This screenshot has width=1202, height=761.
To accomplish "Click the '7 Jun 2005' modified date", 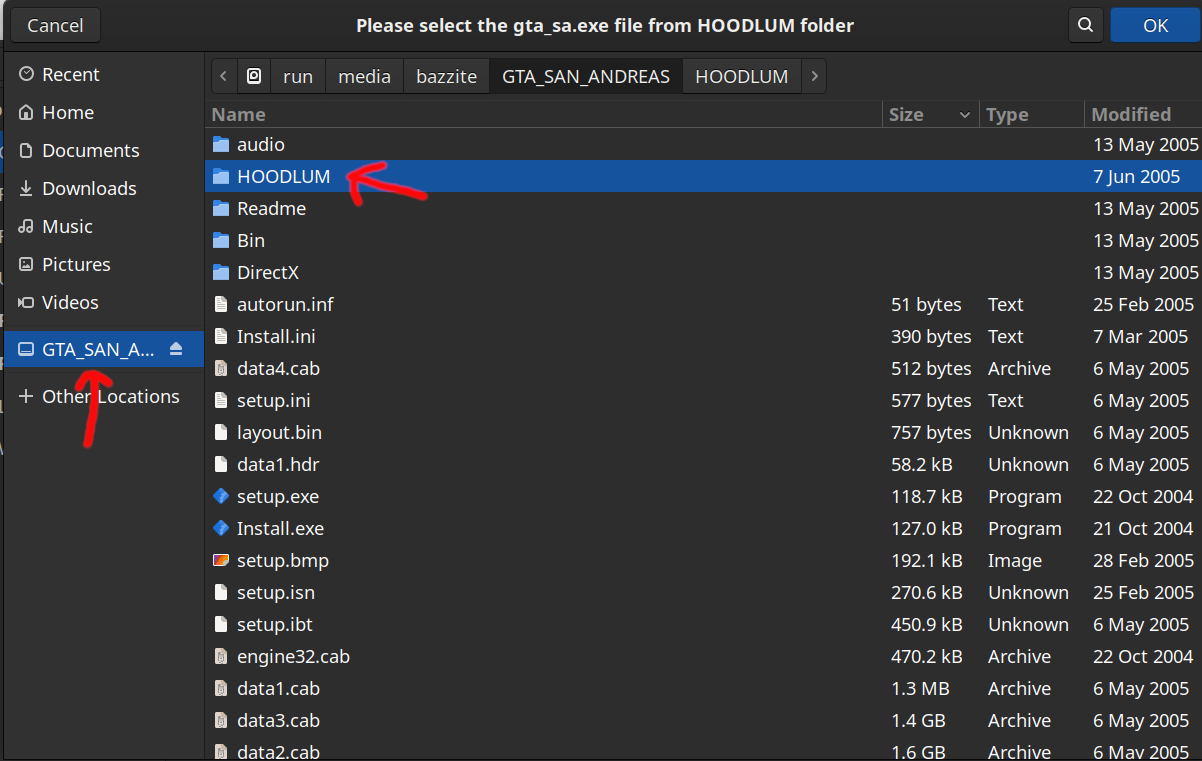I will 1137,177.
